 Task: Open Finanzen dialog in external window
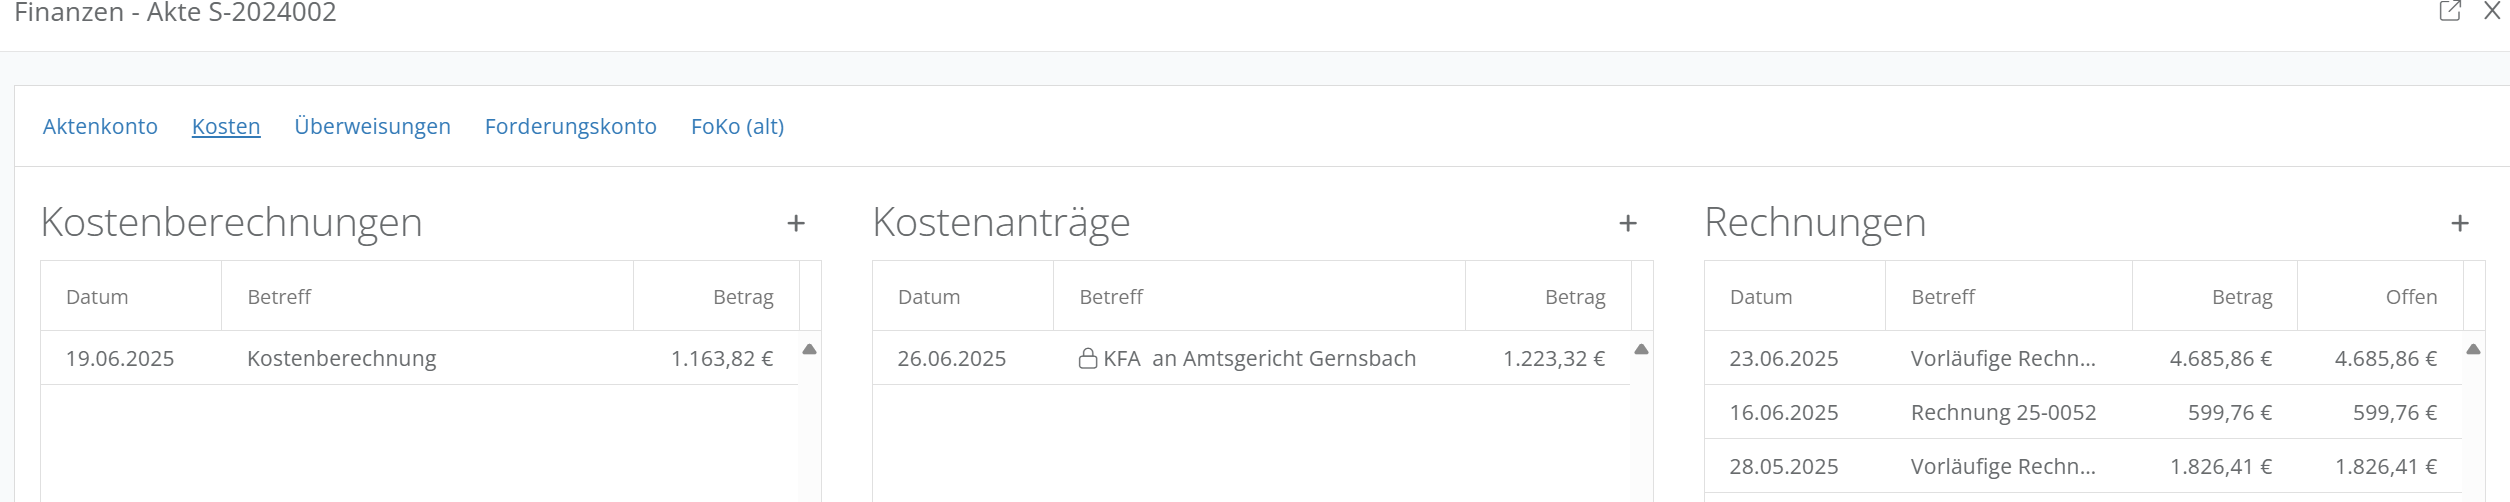click(x=2450, y=12)
